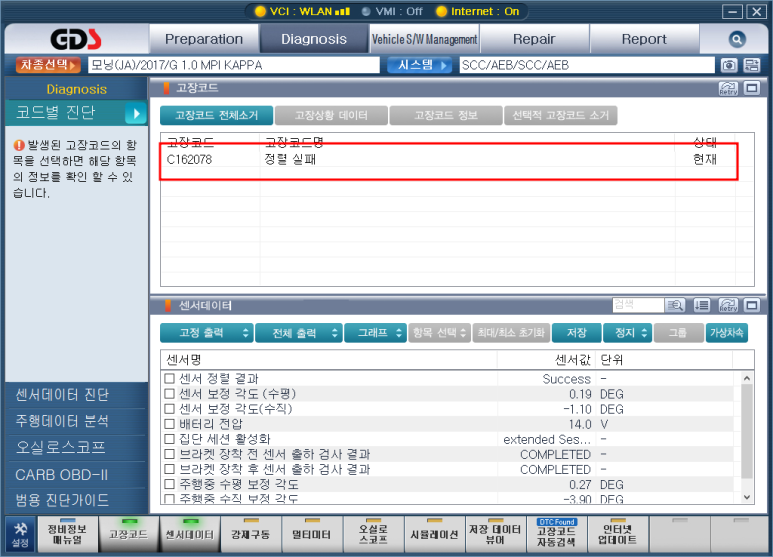773x557 pixels.
Task: Switch to the Report tab
Action: click(644, 39)
